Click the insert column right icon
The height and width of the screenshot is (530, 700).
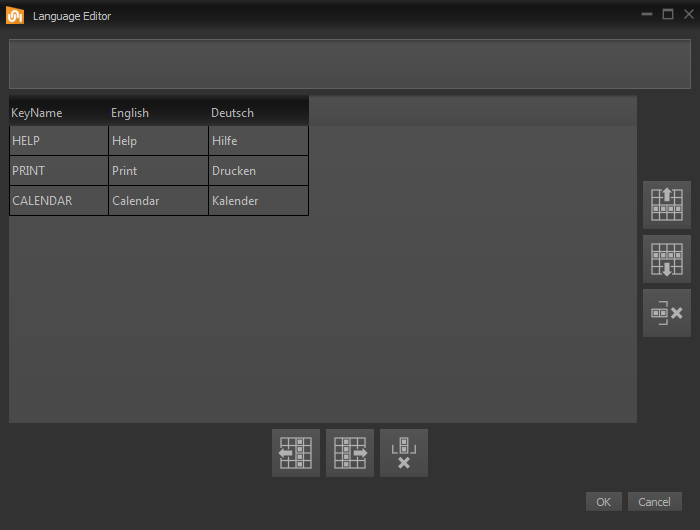tap(350, 453)
